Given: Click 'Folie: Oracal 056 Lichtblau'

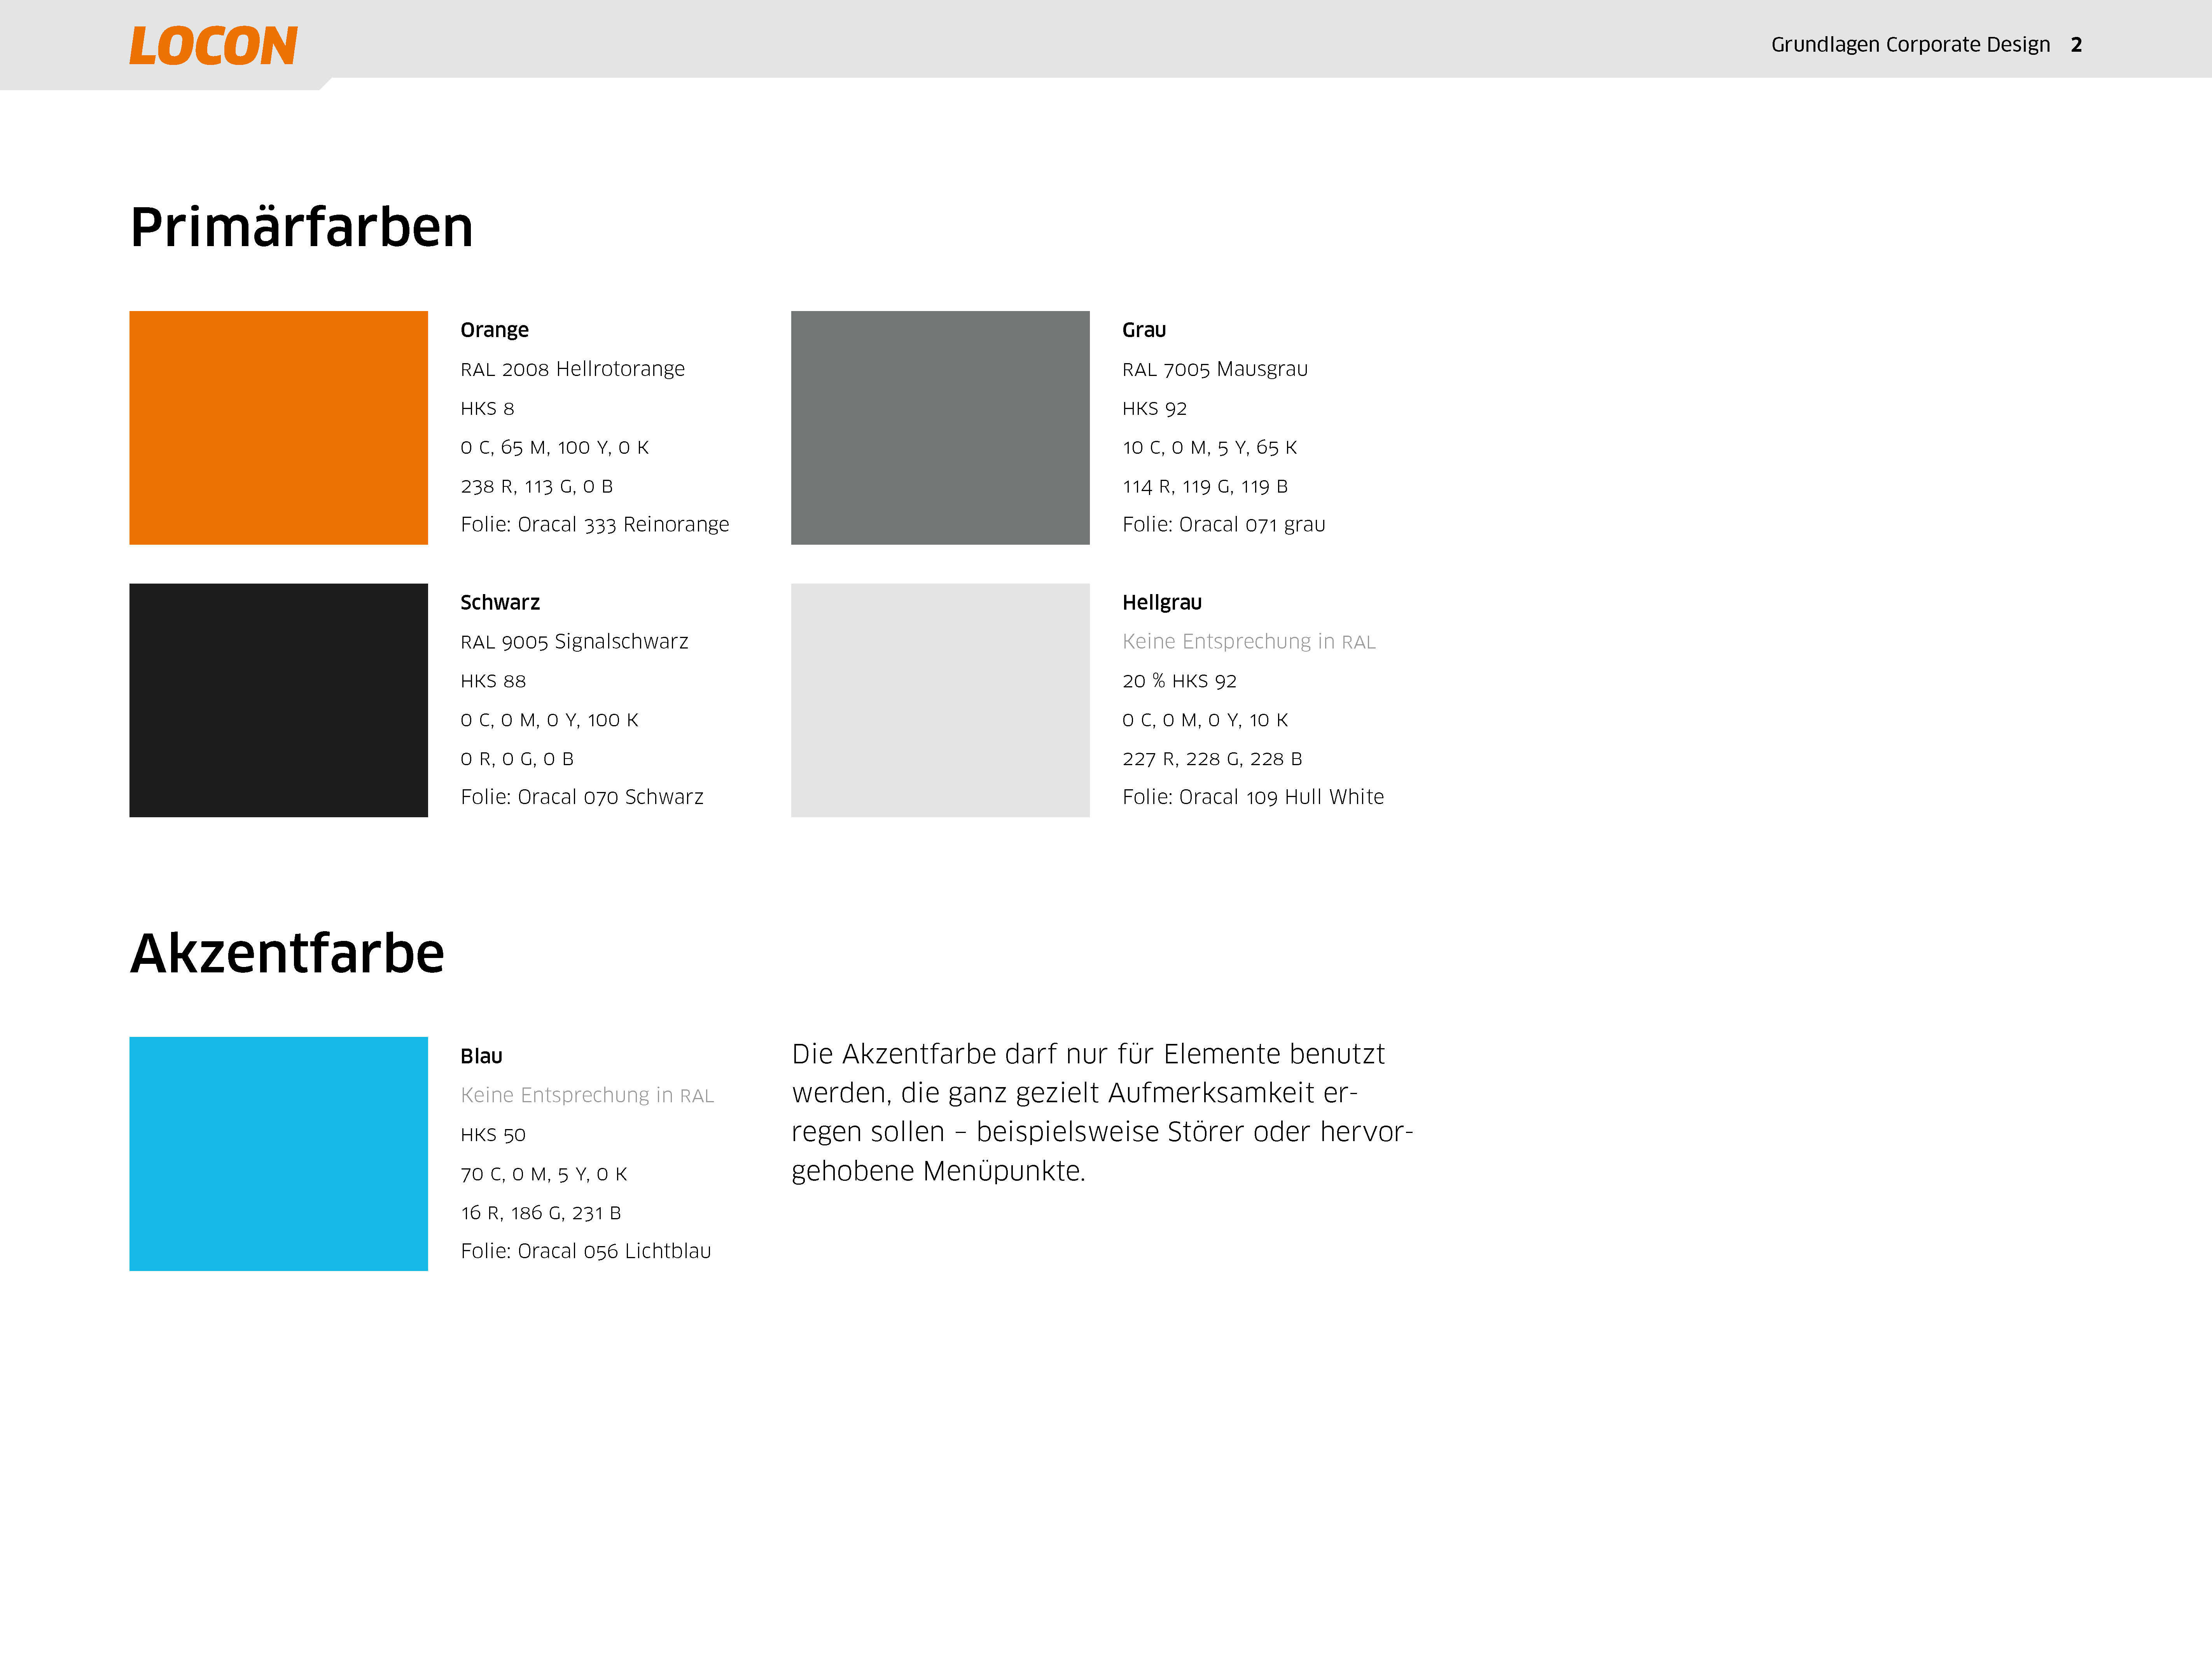Looking at the screenshot, I should pos(586,1251).
